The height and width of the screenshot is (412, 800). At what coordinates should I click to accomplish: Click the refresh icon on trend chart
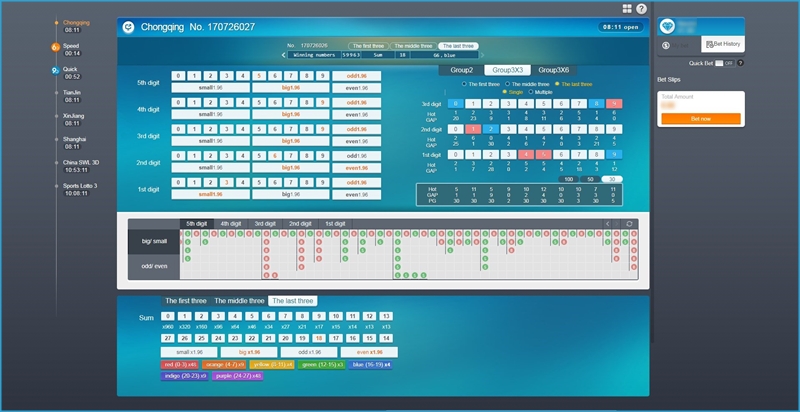[629, 224]
